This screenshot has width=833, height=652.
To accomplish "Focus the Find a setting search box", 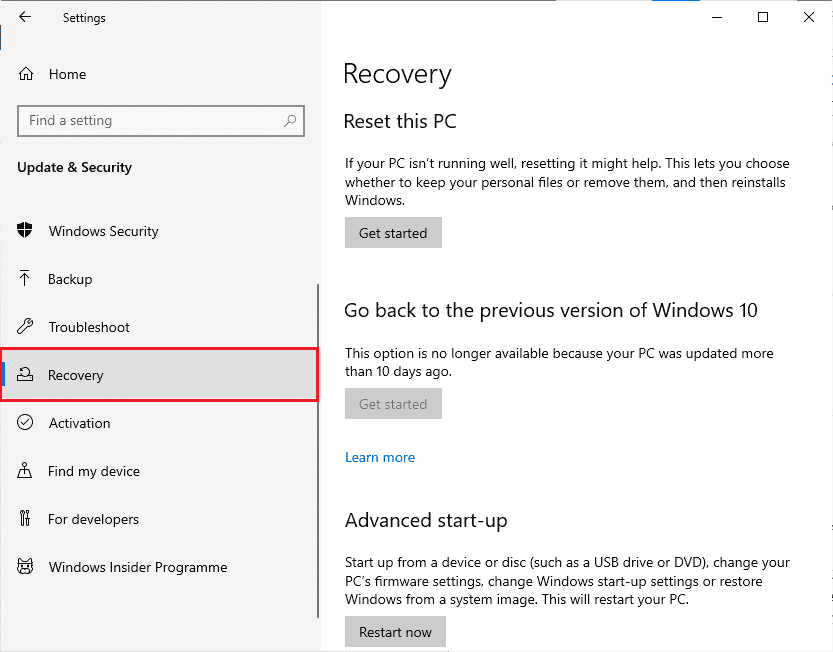I will (160, 121).
